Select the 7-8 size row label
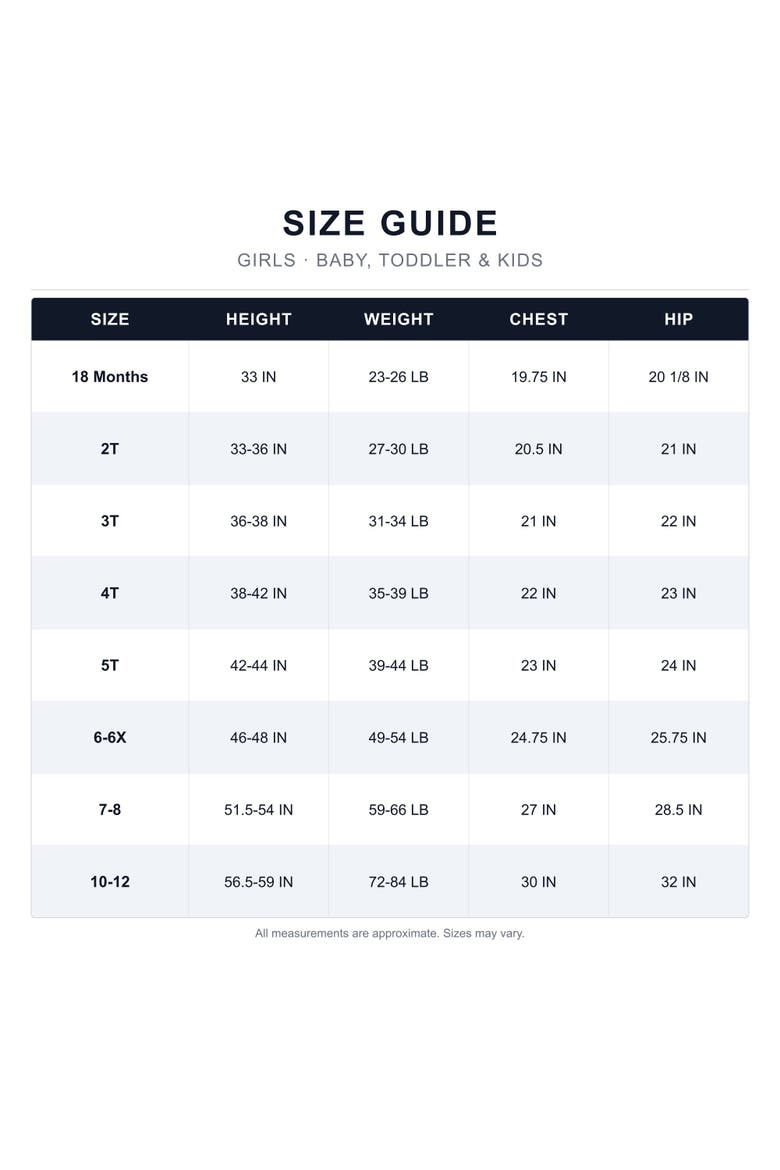This screenshot has height=1170, width=780. (110, 810)
